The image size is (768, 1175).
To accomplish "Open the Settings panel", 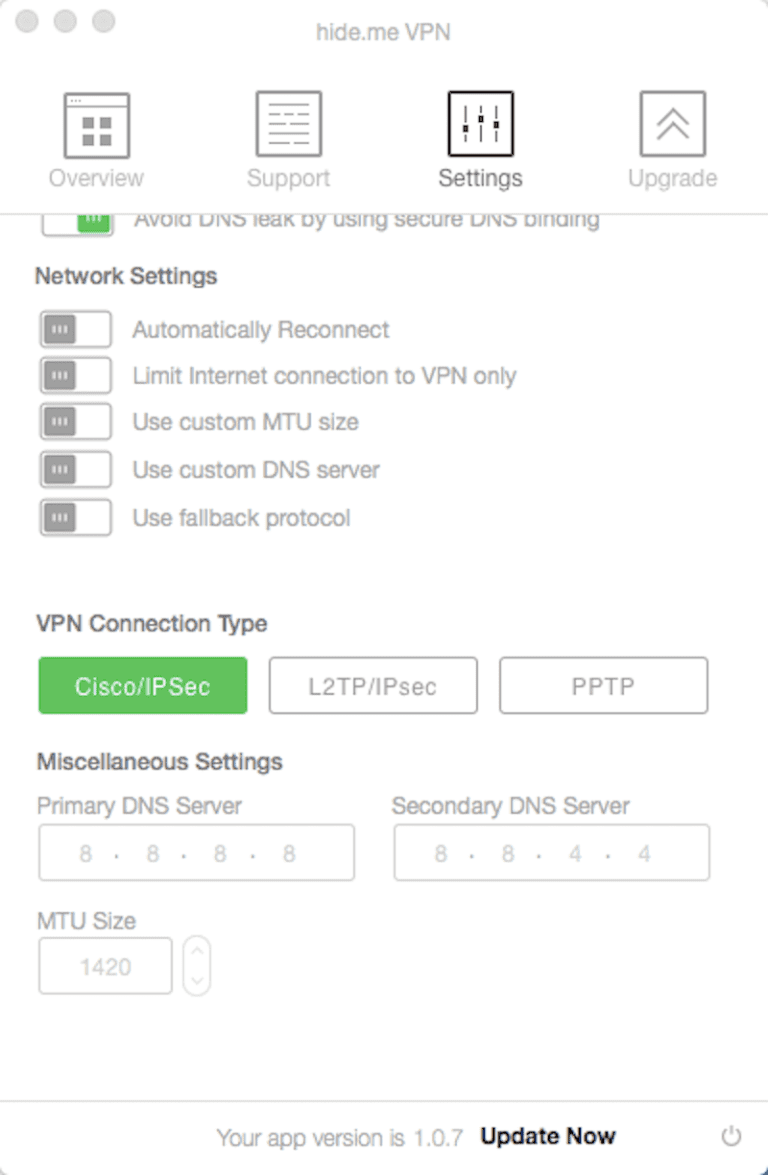I will pos(480,135).
